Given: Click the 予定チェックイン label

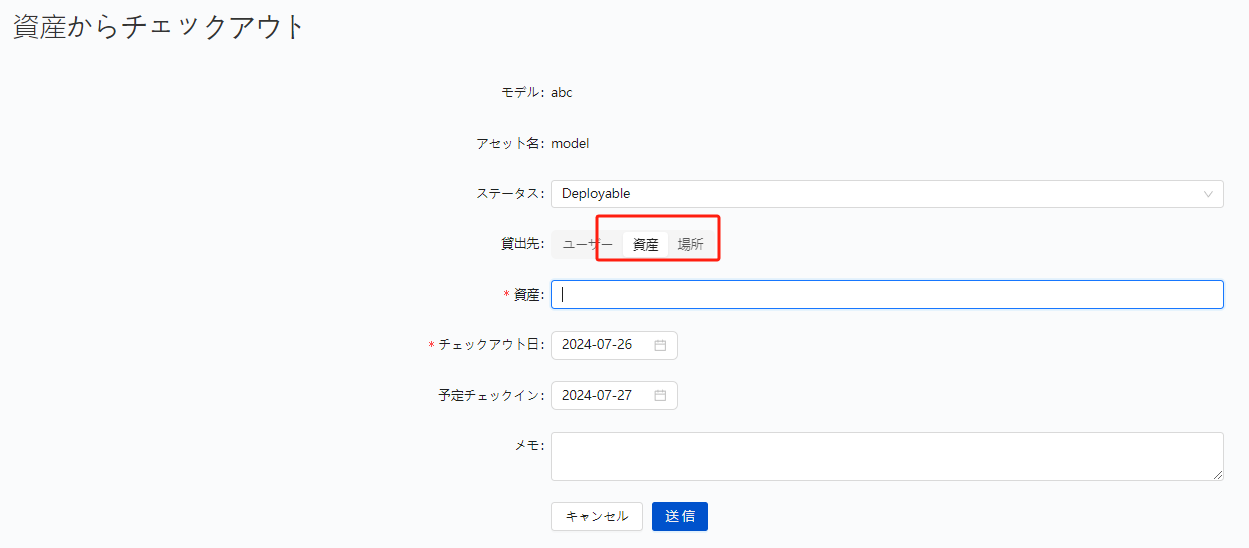Looking at the screenshot, I should click(490, 395).
